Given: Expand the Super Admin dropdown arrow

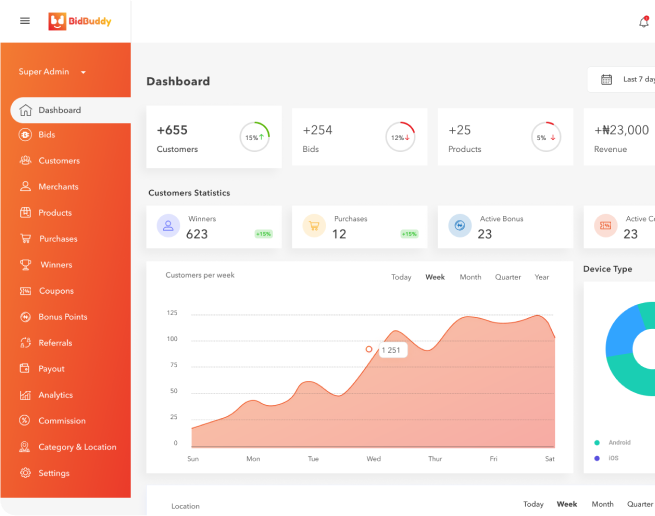Looking at the screenshot, I should pos(83,72).
